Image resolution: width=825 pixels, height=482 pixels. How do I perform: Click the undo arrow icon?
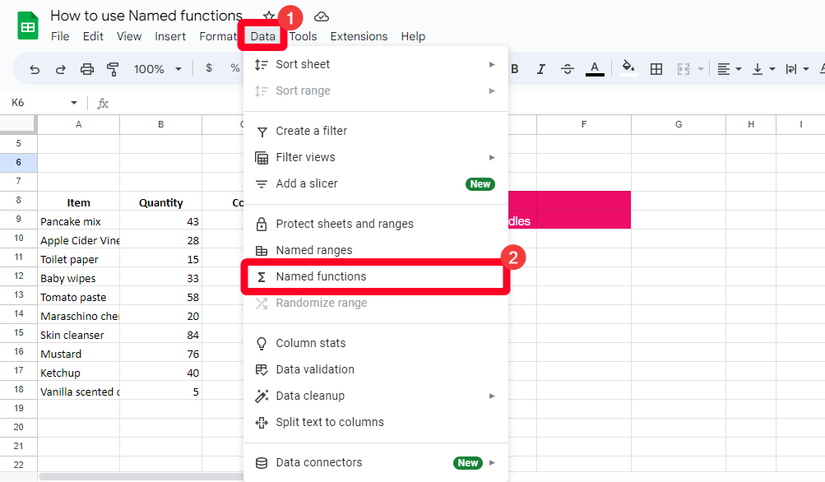pyautogui.click(x=35, y=69)
